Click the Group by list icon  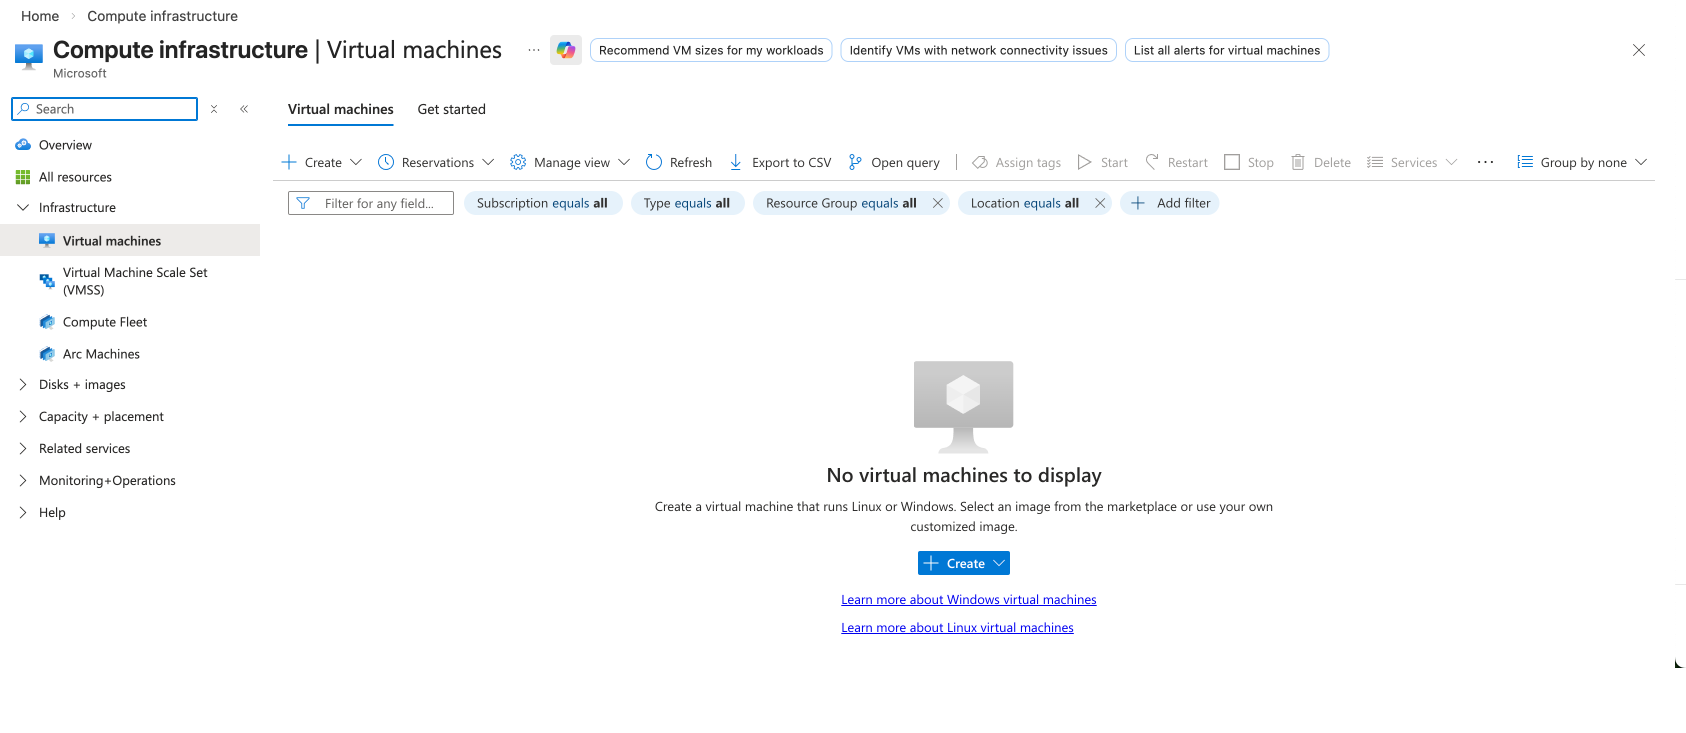1525,162
